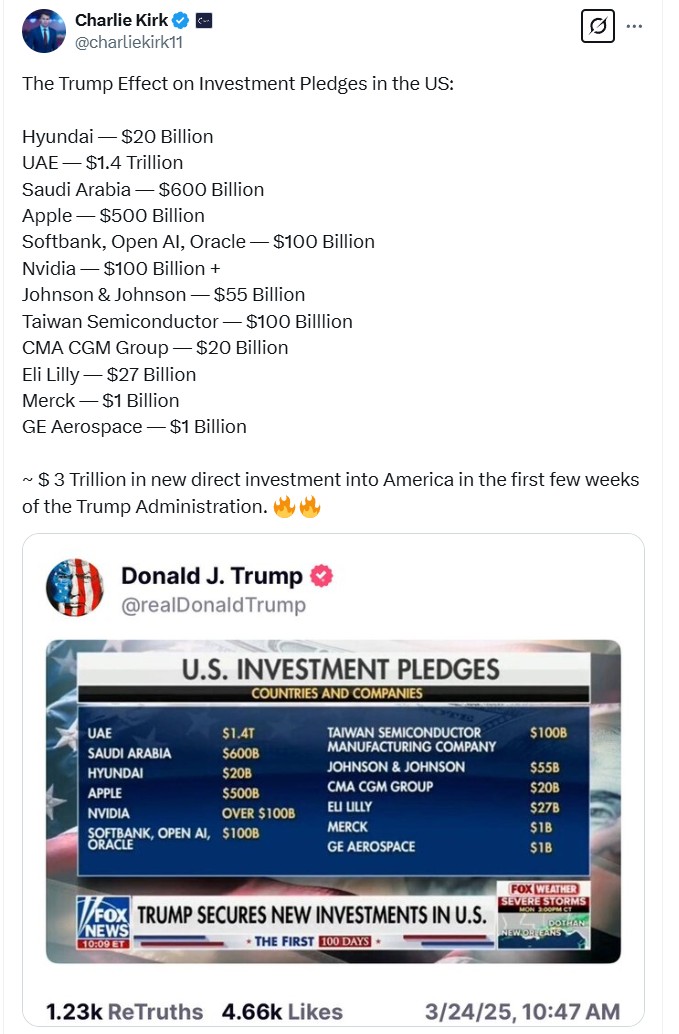This screenshot has height=1034, width=679.
Task: Click the Fox Weather severe storms inset
Action: click(x=543, y=914)
